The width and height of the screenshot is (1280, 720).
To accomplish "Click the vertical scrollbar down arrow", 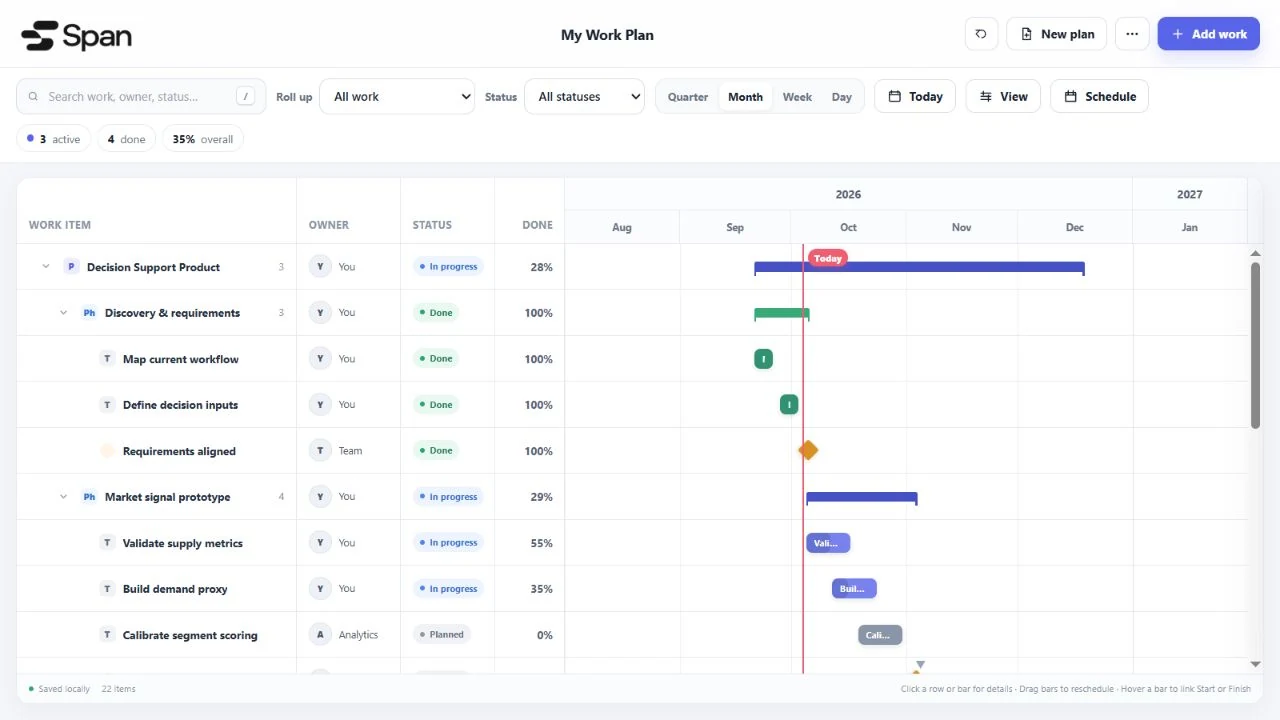I will pos(1255,664).
